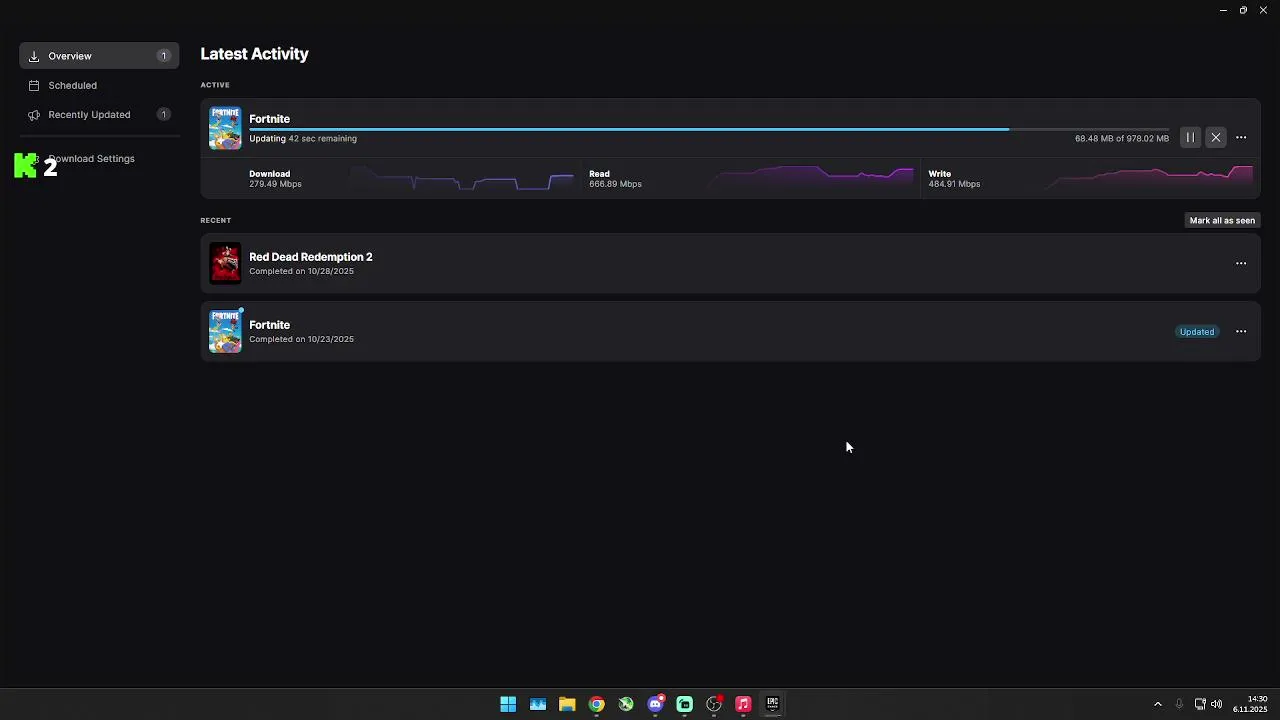This screenshot has height=720, width=1280.
Task: Open Recently Updated section
Action: click(99, 114)
